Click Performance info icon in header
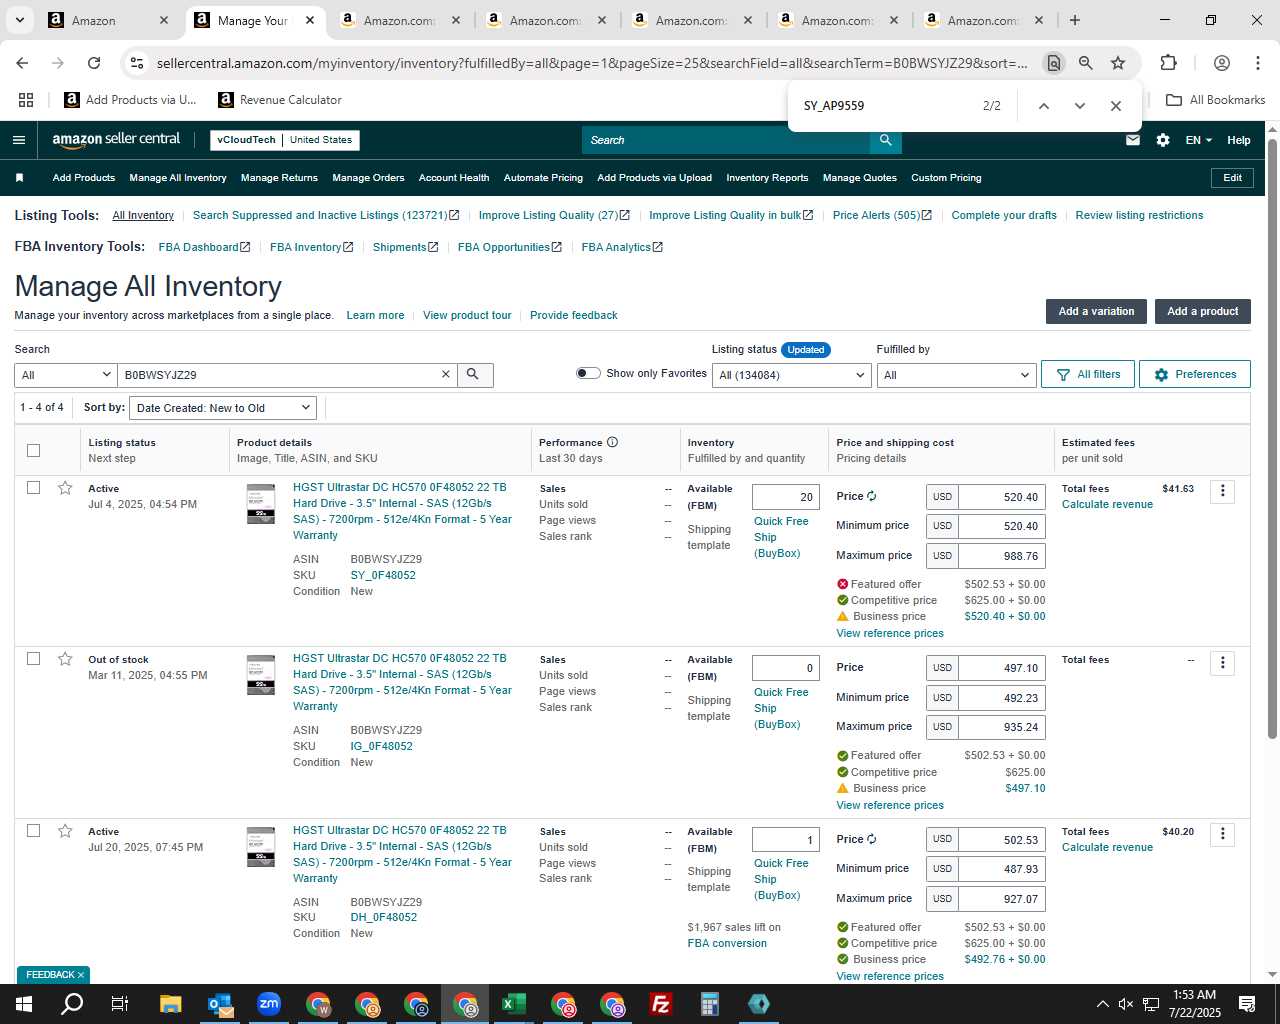The height and width of the screenshot is (1024, 1280). (612, 442)
